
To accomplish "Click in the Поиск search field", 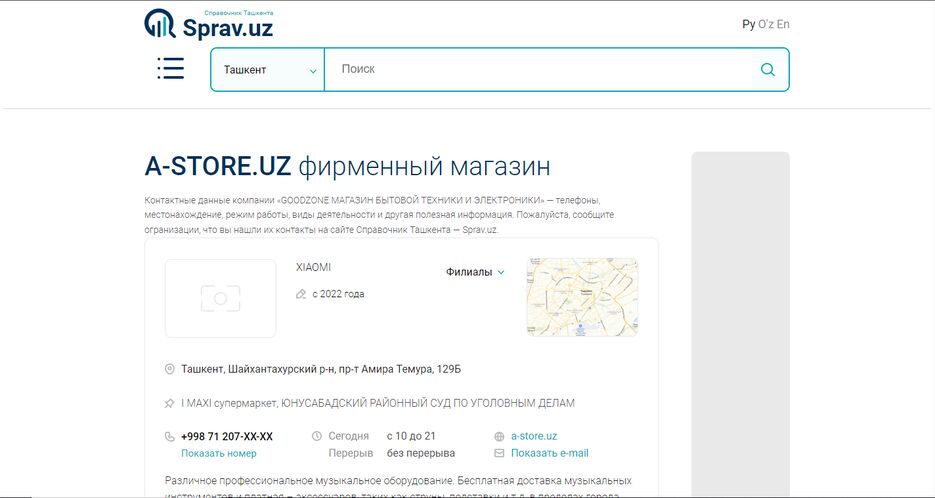I will point(540,69).
